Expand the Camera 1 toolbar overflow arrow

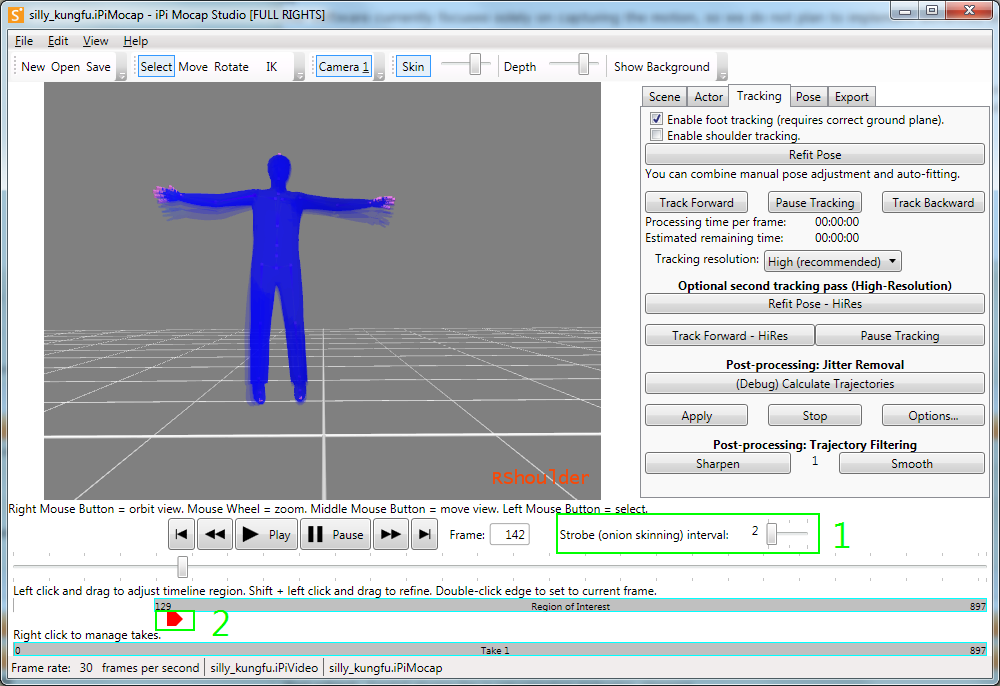[379, 67]
